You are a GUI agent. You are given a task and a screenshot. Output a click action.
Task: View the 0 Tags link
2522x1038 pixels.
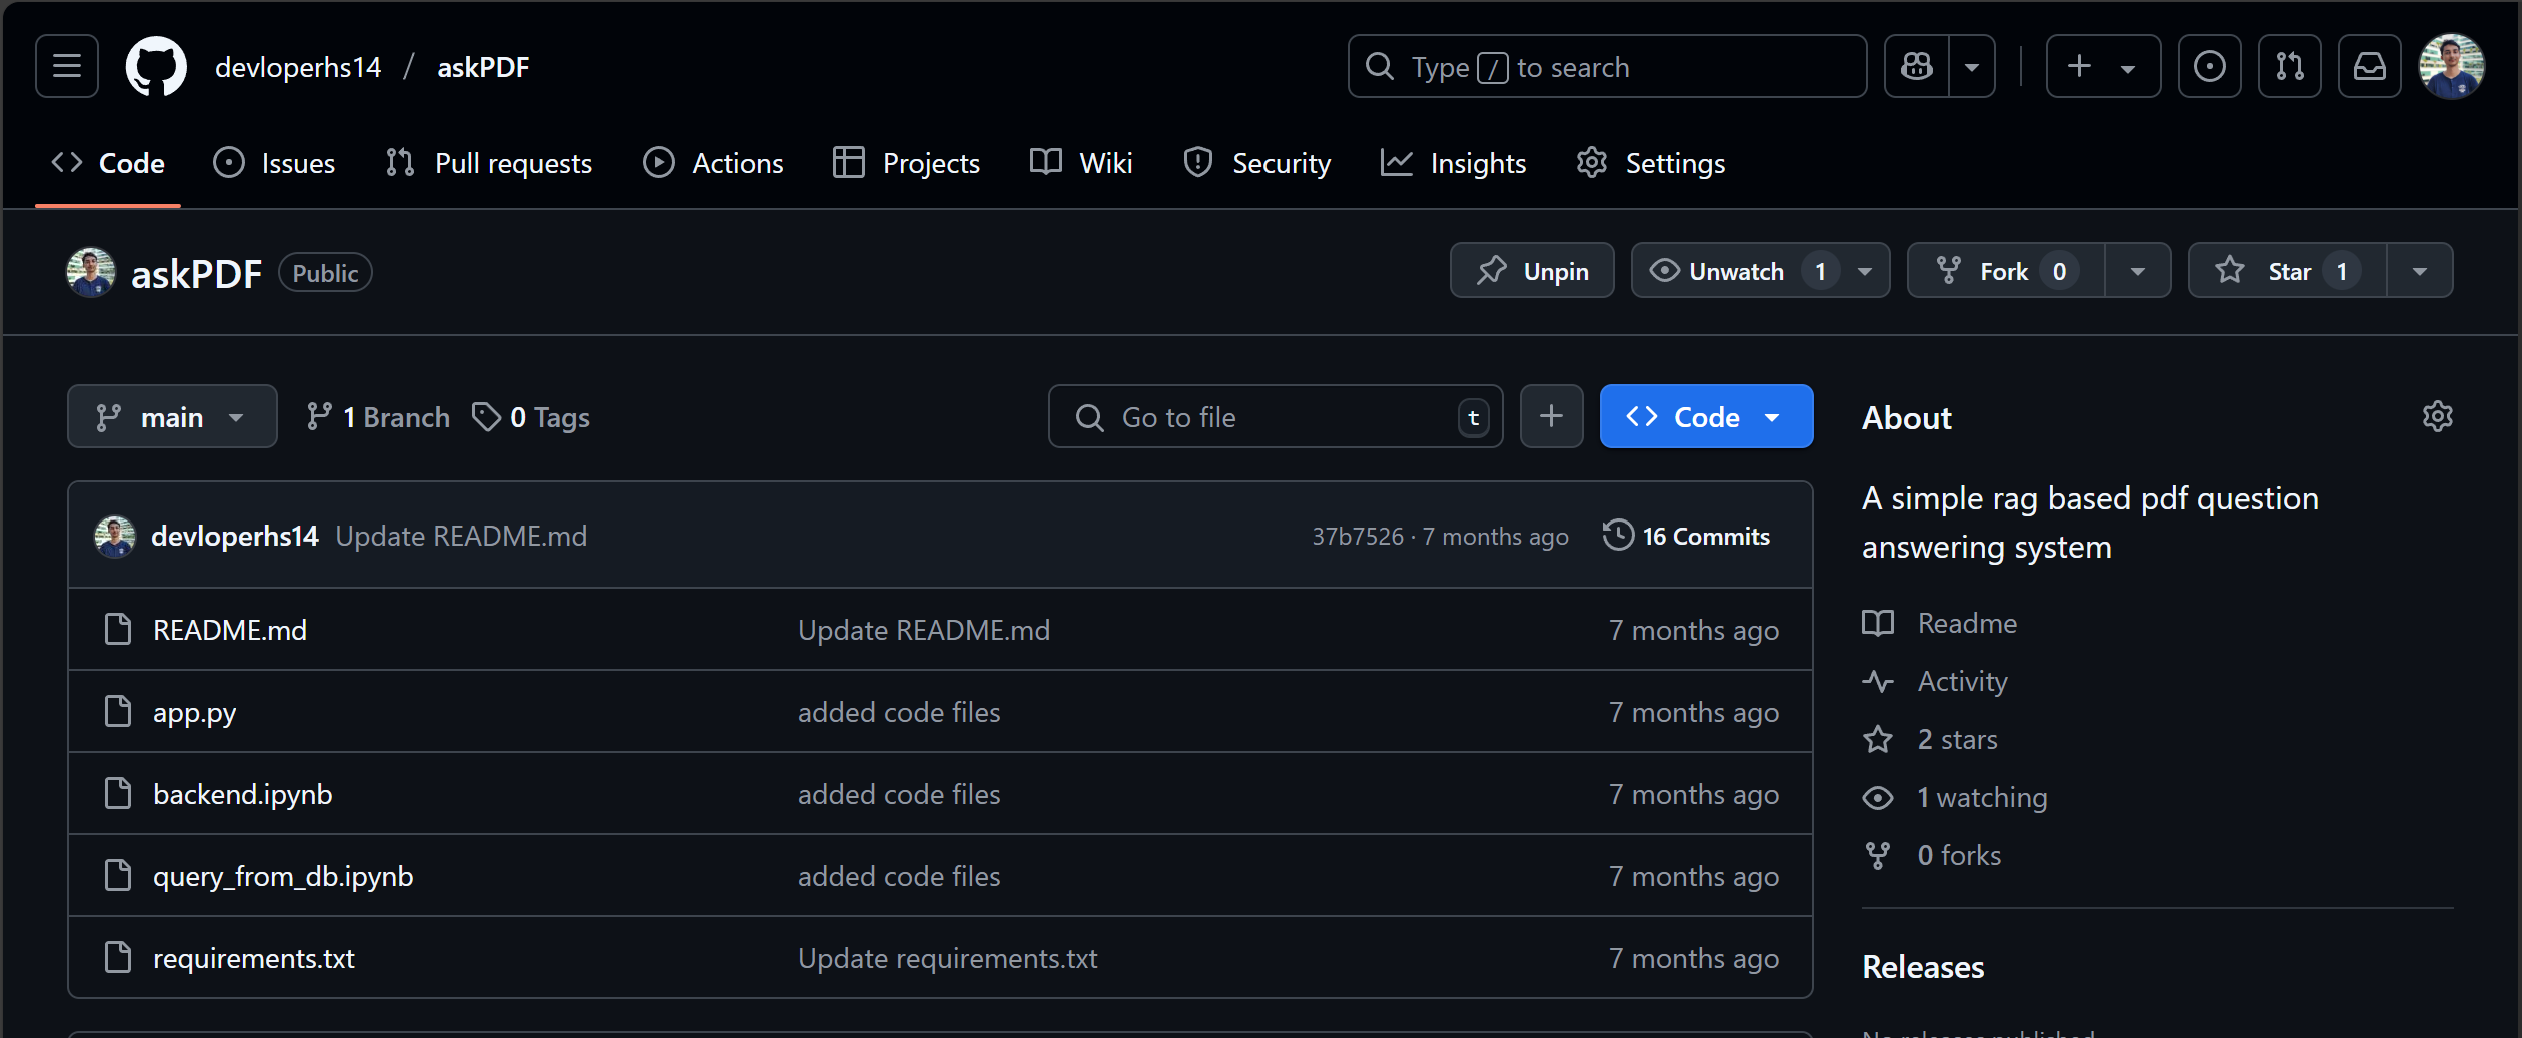click(x=531, y=416)
